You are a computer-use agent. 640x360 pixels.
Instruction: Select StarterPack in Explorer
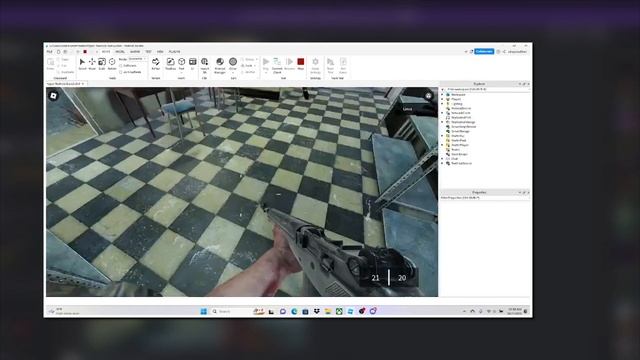[458, 140]
